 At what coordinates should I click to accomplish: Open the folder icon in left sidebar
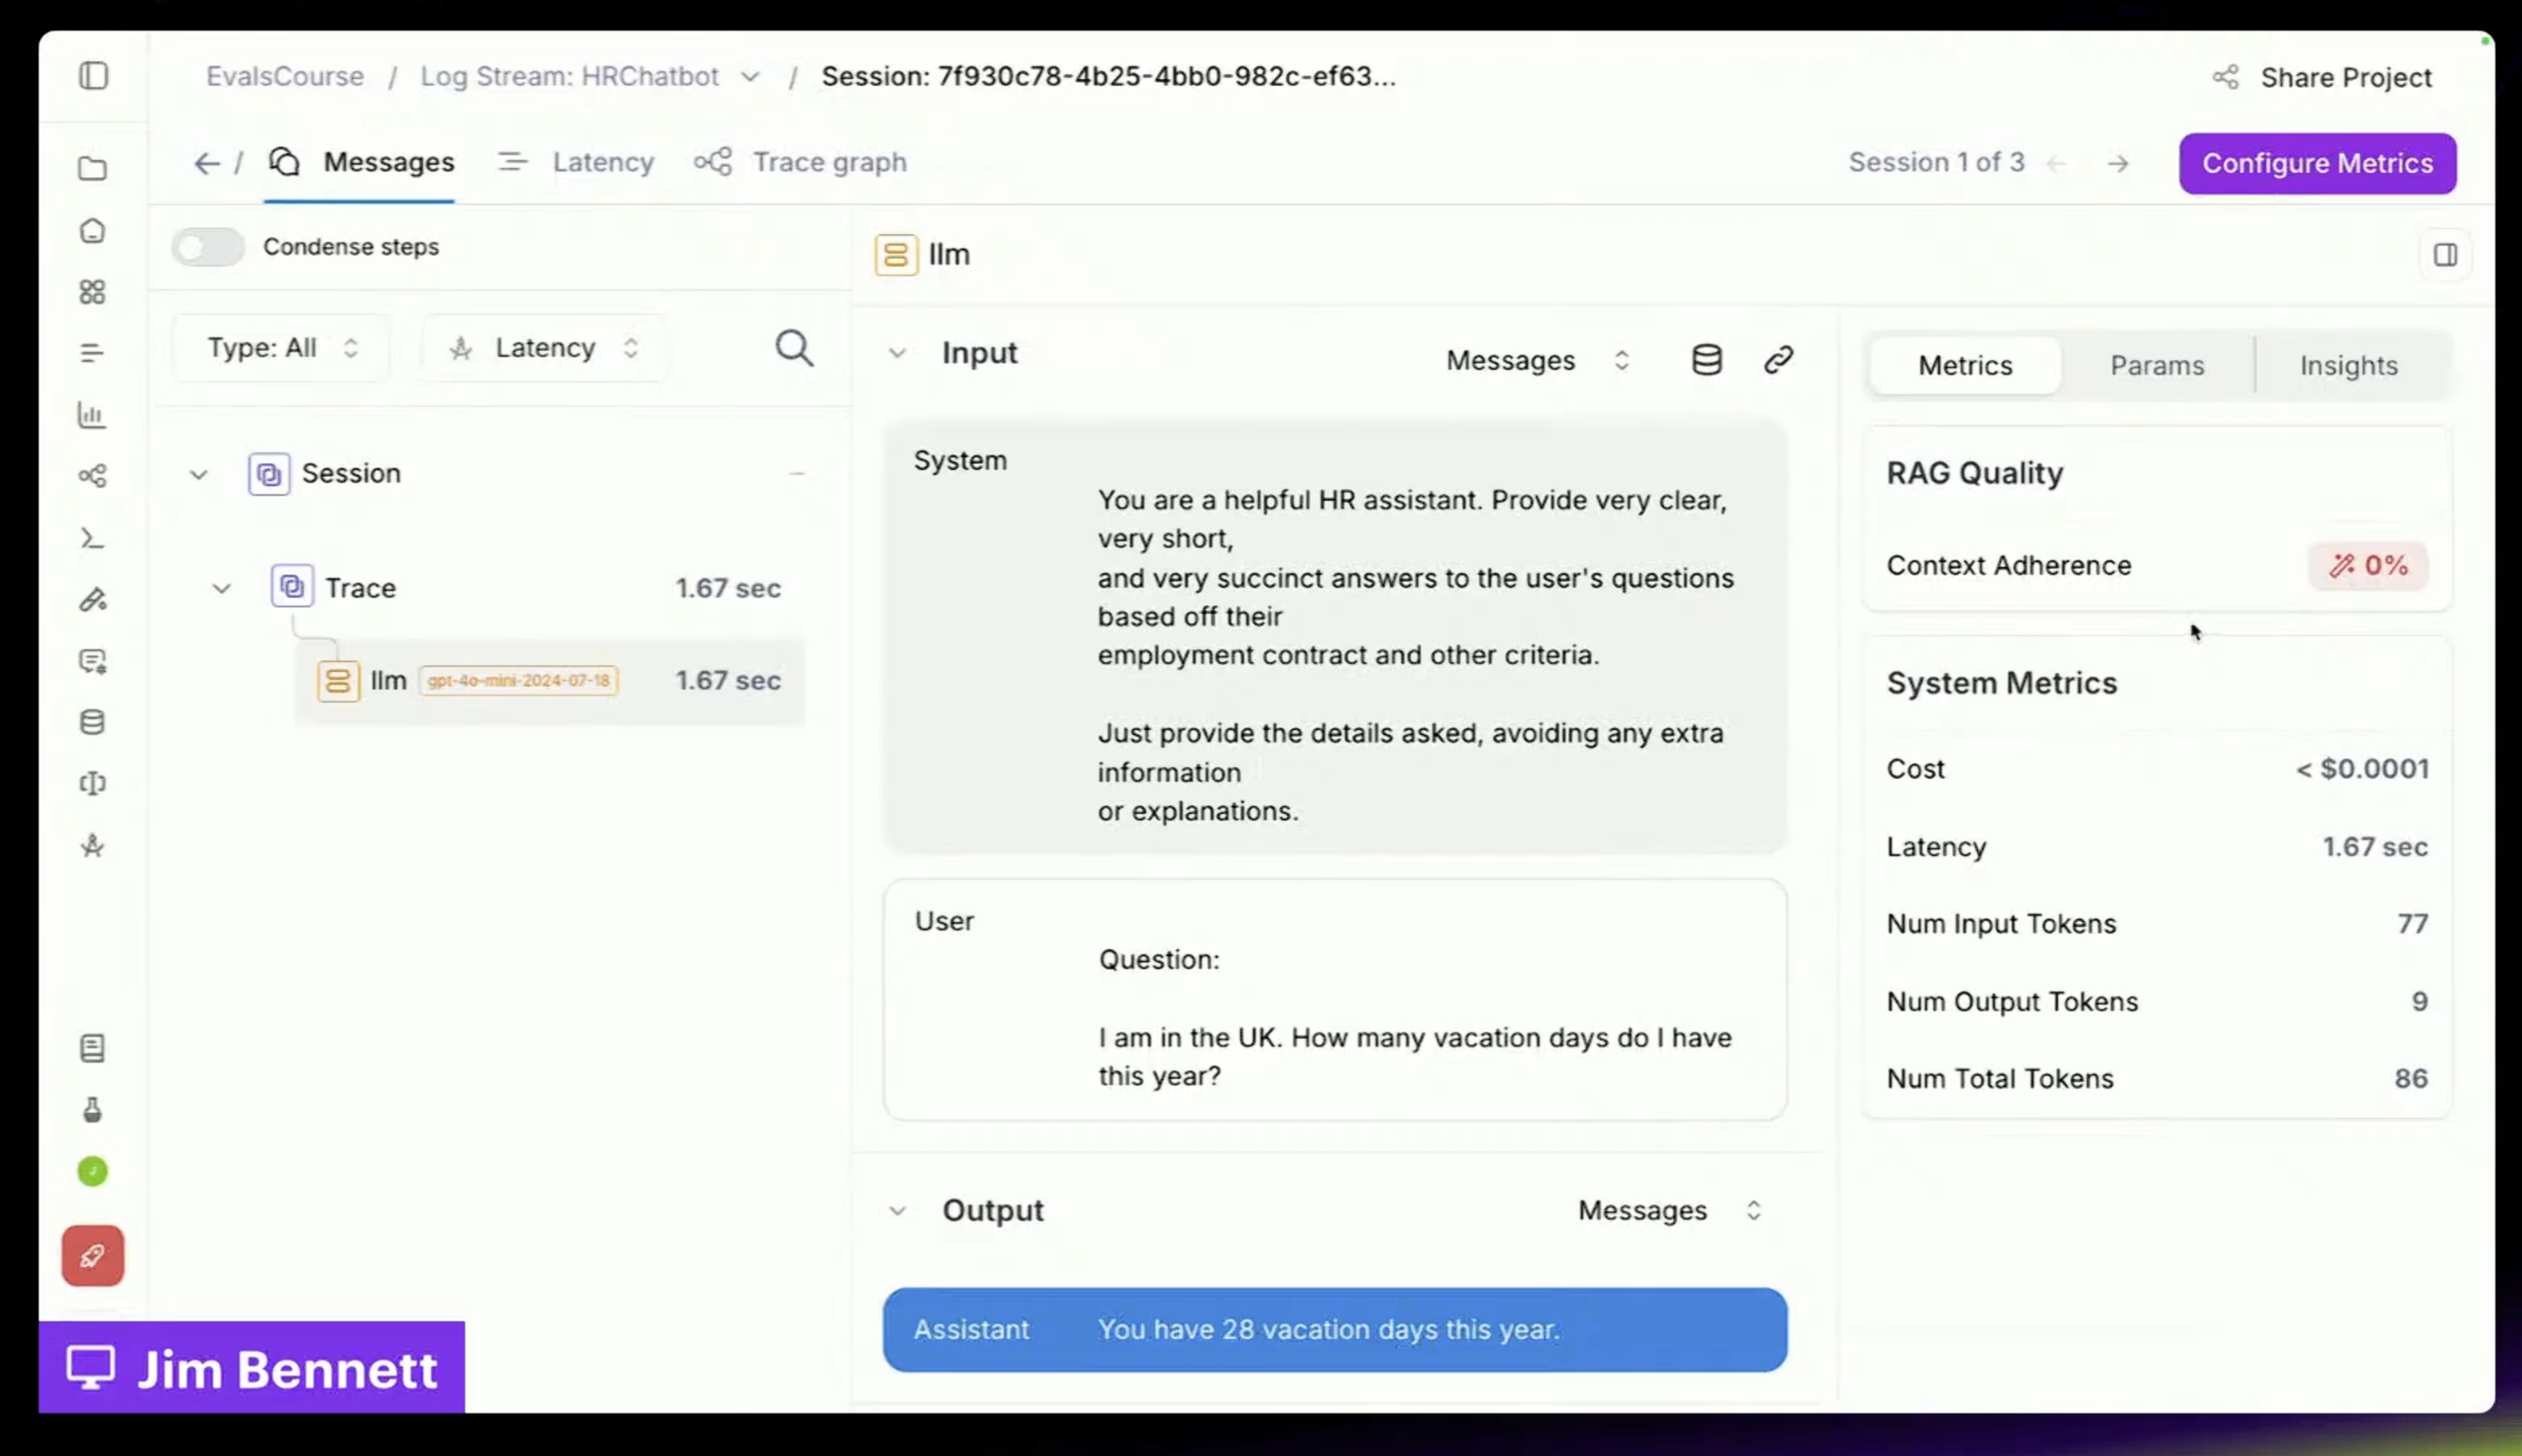(92, 169)
